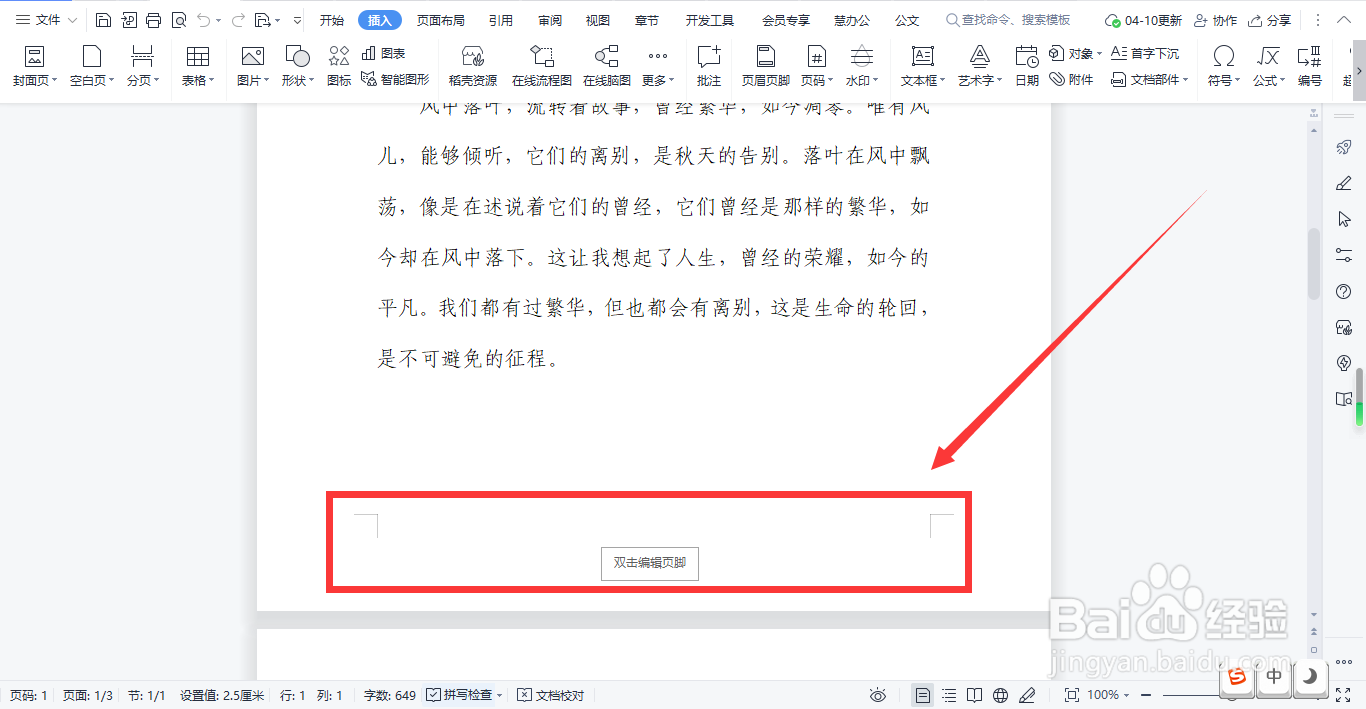
Task: Click the zoom out minus button
Action: (x=1146, y=695)
